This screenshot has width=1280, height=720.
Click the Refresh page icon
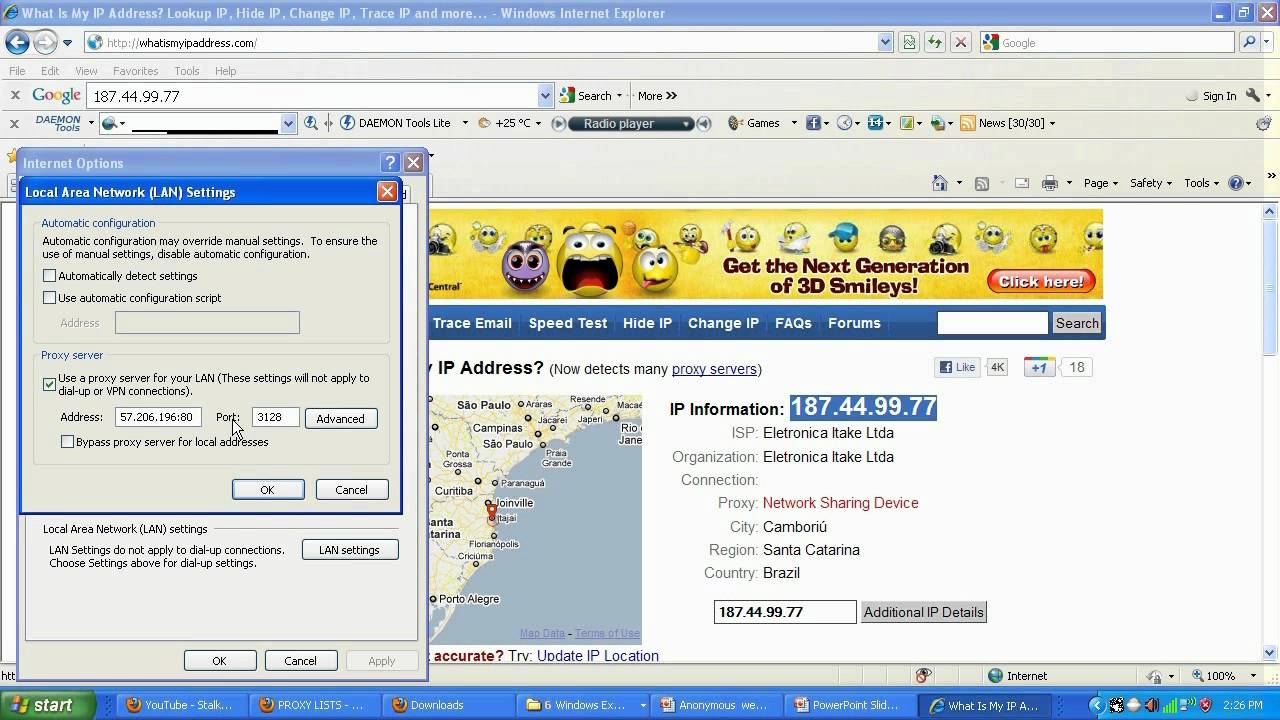pyautogui.click(x=934, y=42)
